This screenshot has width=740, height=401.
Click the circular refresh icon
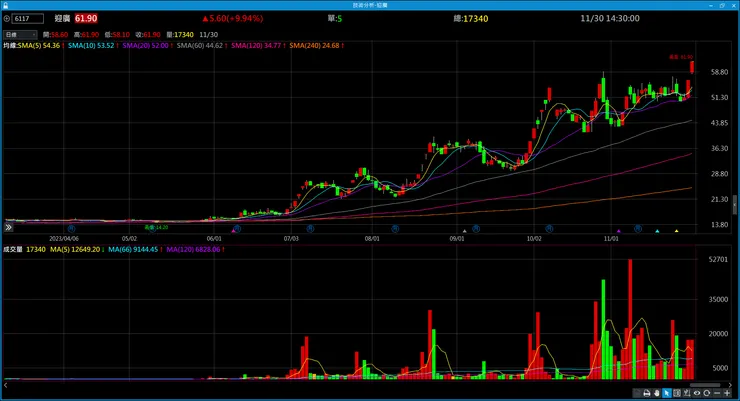point(706,393)
